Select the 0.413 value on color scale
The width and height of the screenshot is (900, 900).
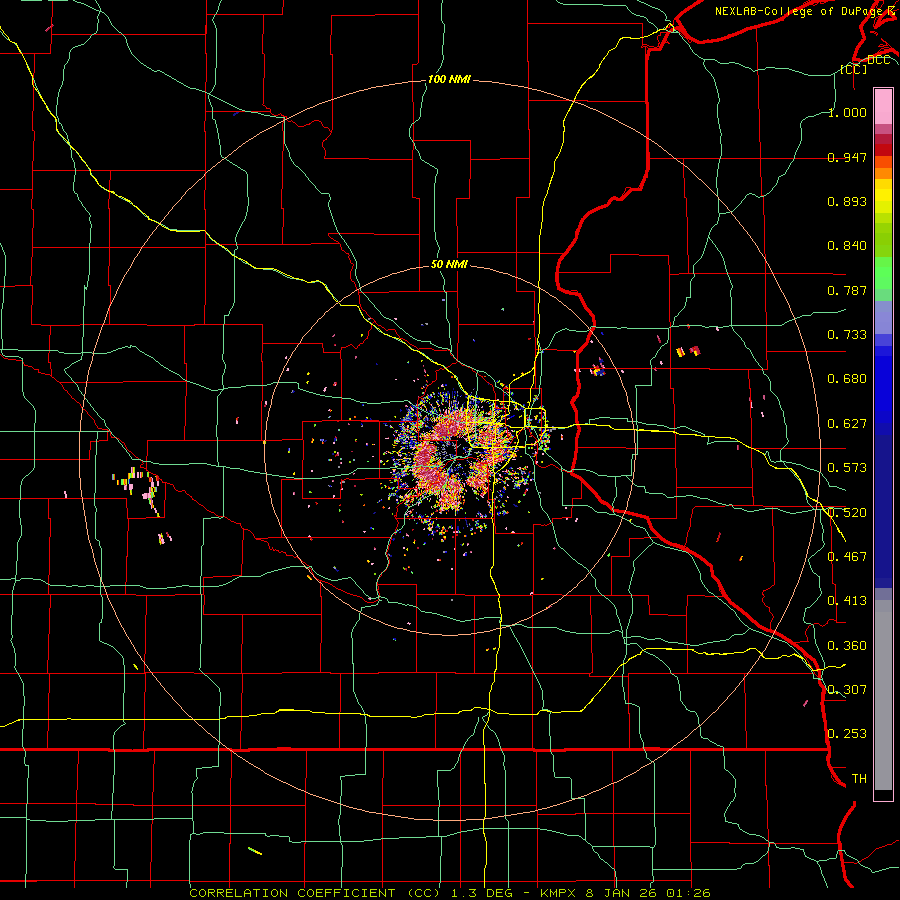point(847,601)
